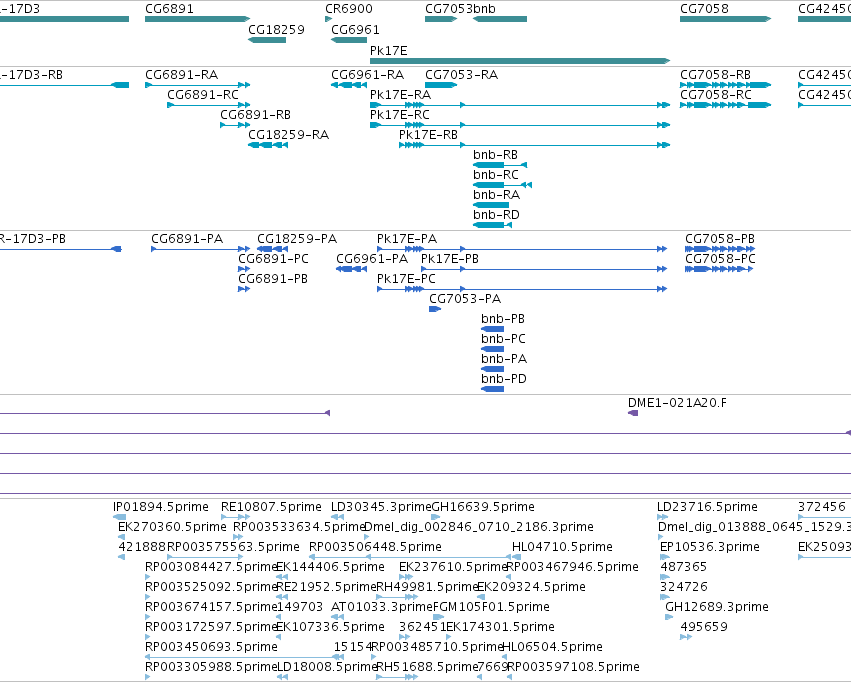
Task: Select the RP003467946.5prime EST label
Action: click(573, 568)
